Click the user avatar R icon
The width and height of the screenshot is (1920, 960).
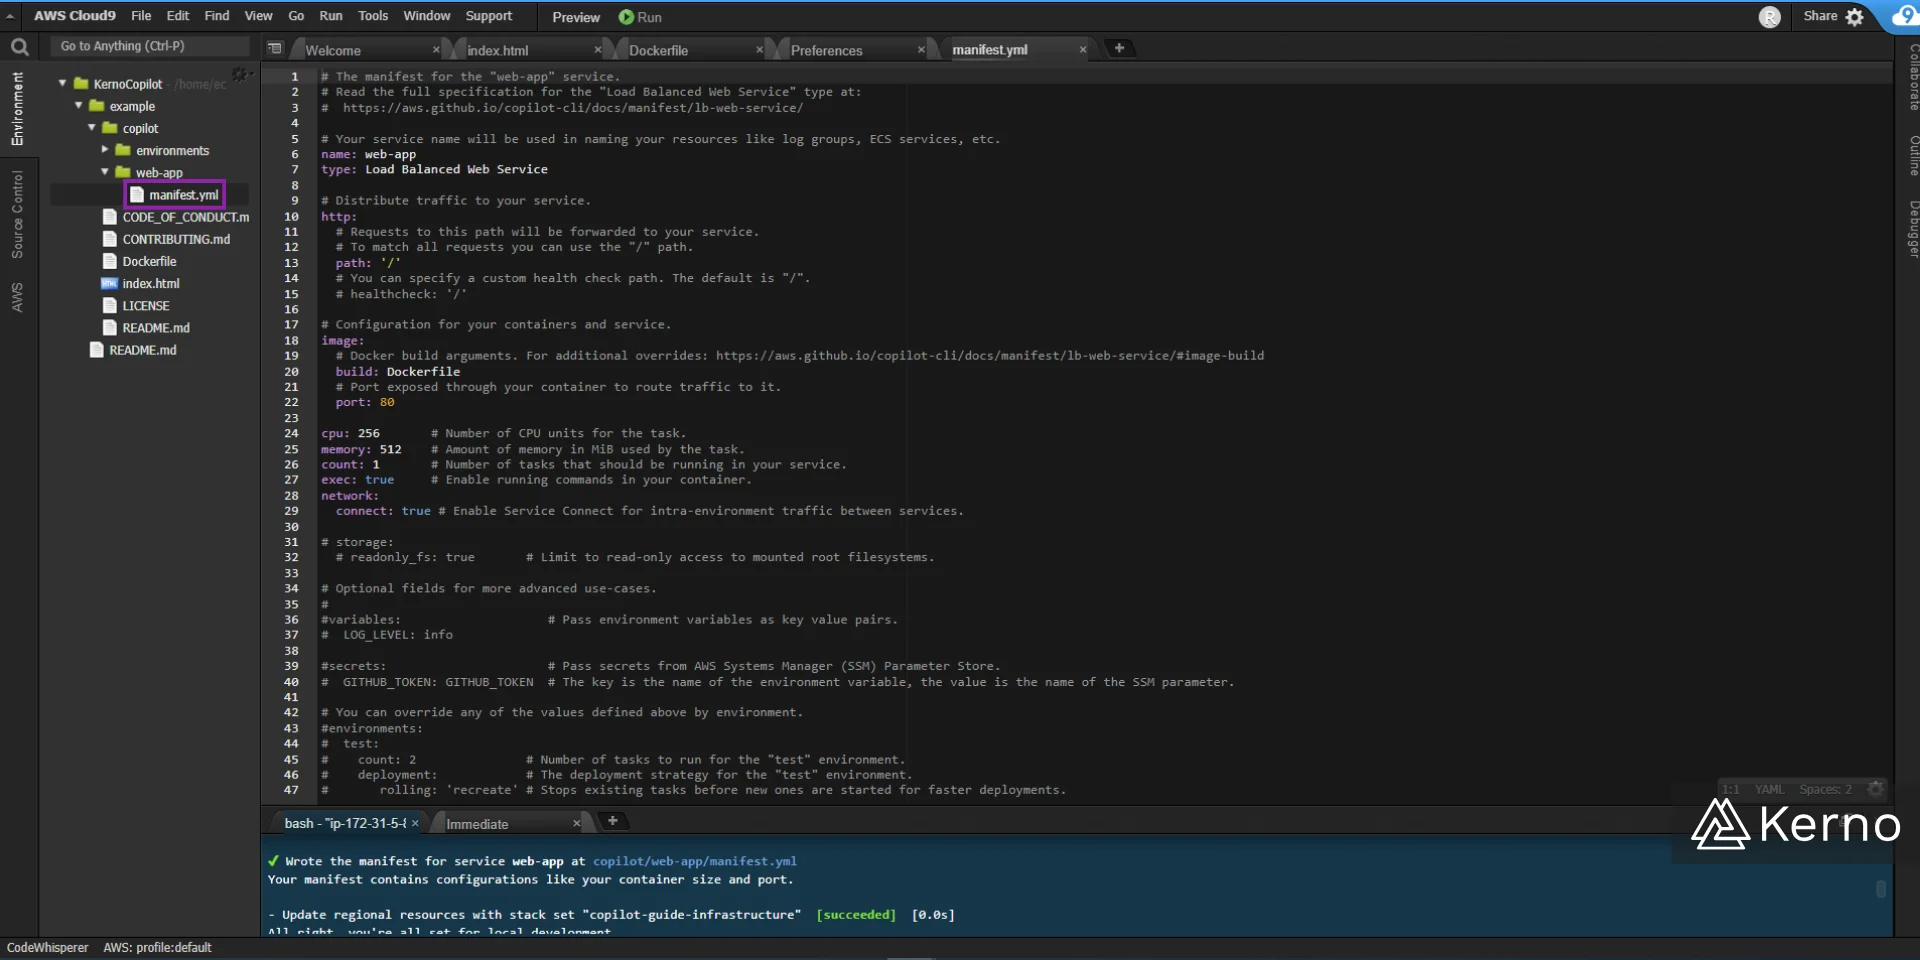coord(1770,17)
